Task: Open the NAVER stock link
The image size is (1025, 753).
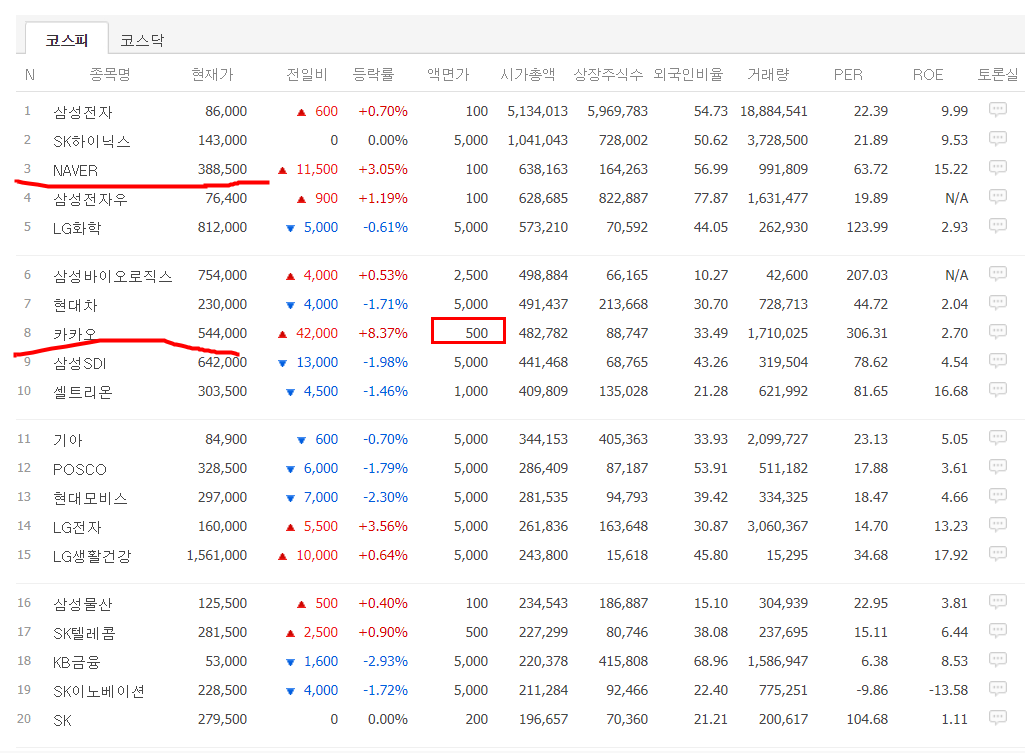Action: coord(75,171)
